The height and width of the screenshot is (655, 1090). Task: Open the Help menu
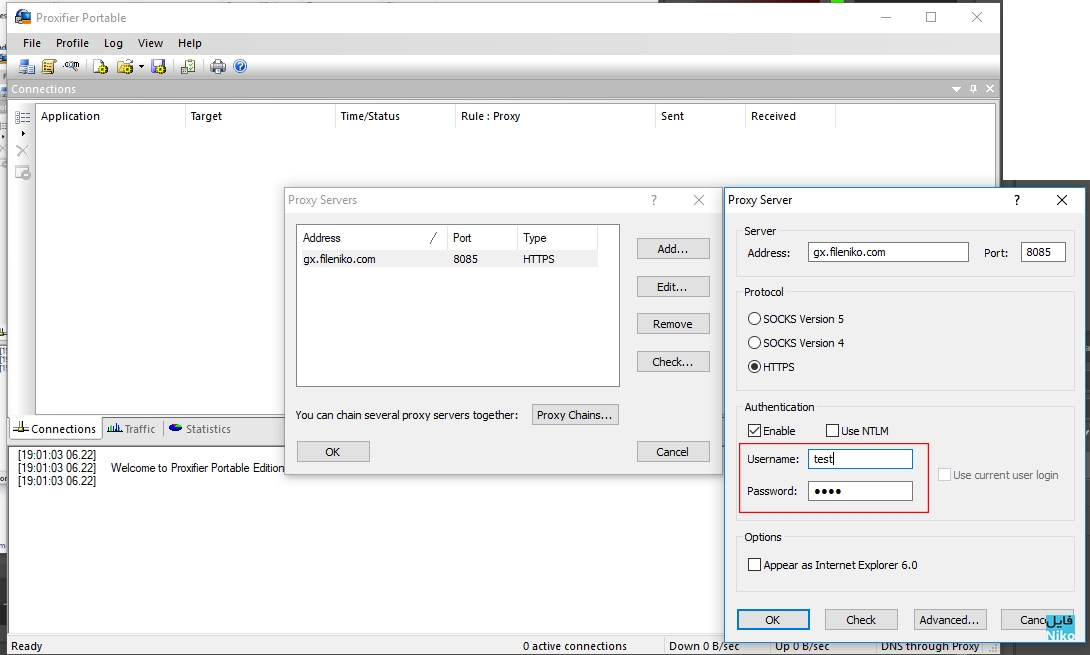tap(190, 43)
